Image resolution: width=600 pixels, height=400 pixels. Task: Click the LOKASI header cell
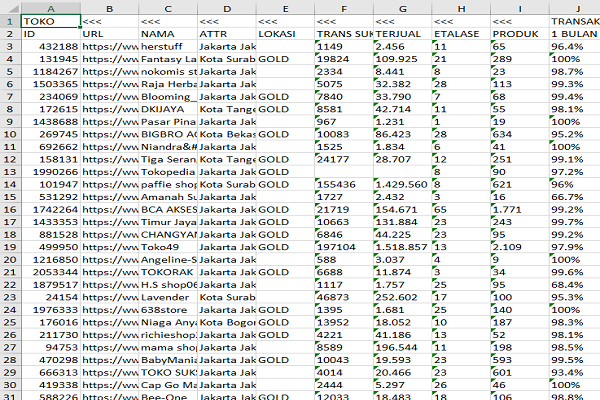(285, 34)
